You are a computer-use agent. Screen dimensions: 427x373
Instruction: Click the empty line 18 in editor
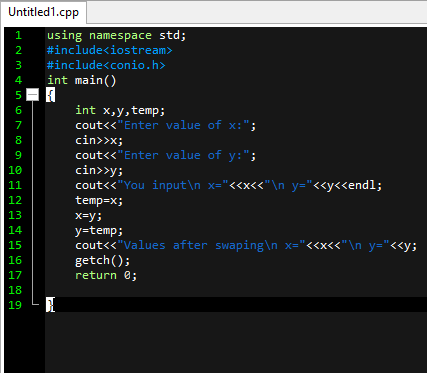pyautogui.click(x=236, y=290)
